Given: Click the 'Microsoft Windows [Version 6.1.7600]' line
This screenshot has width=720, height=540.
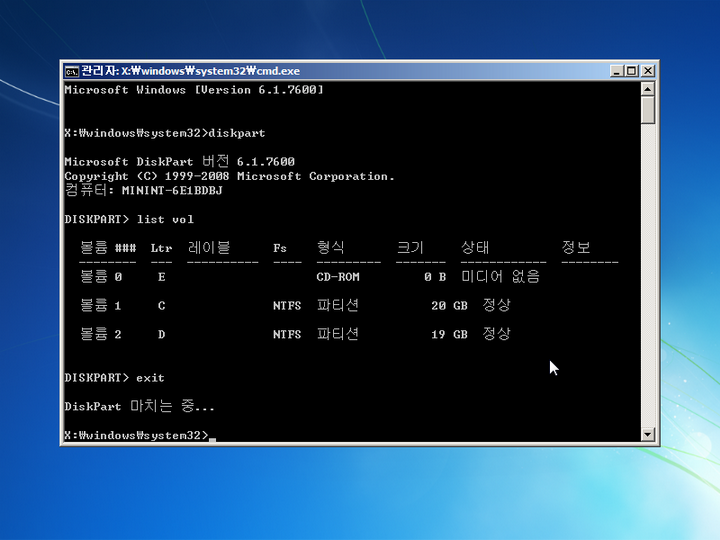Looking at the screenshot, I should [x=194, y=90].
